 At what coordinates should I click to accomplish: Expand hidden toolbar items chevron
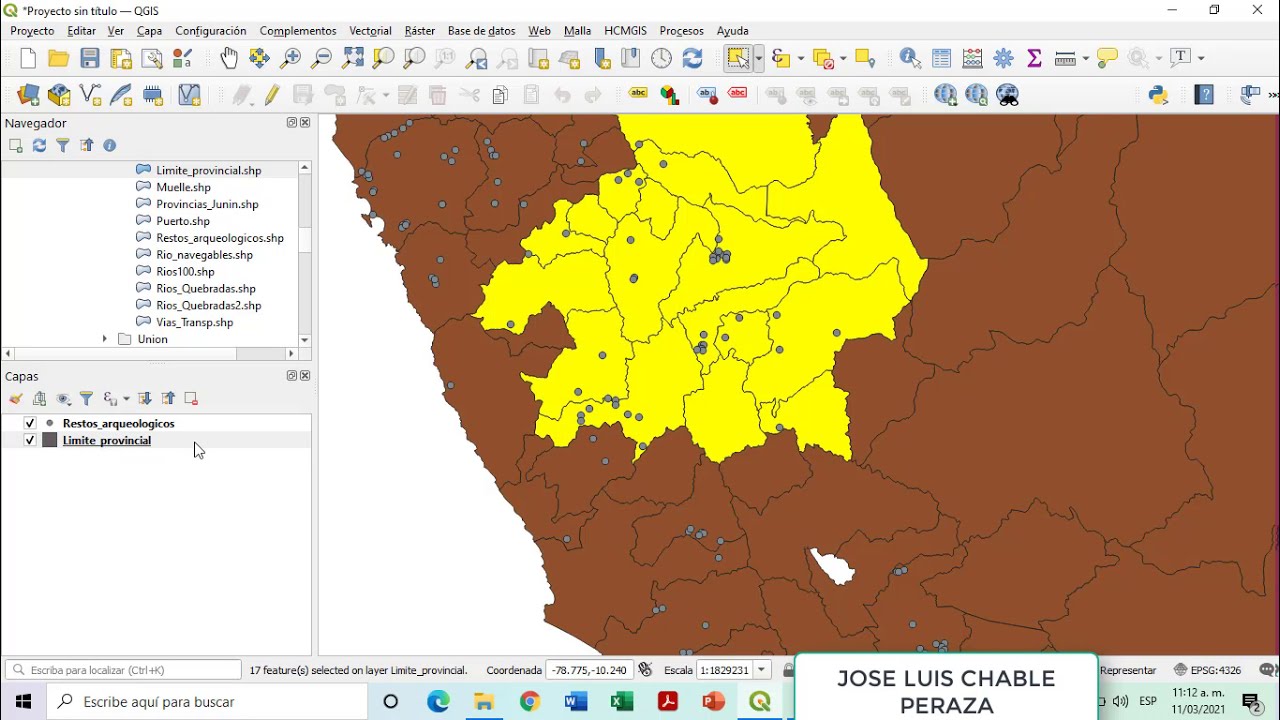(x=1273, y=95)
